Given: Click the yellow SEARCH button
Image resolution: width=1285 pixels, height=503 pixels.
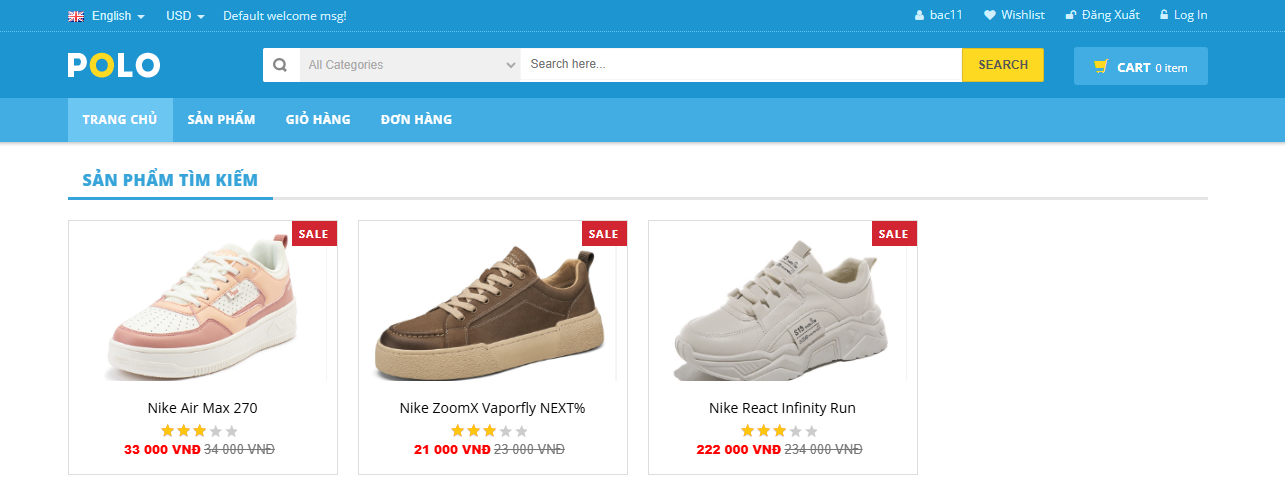Looking at the screenshot, I should click(1003, 65).
